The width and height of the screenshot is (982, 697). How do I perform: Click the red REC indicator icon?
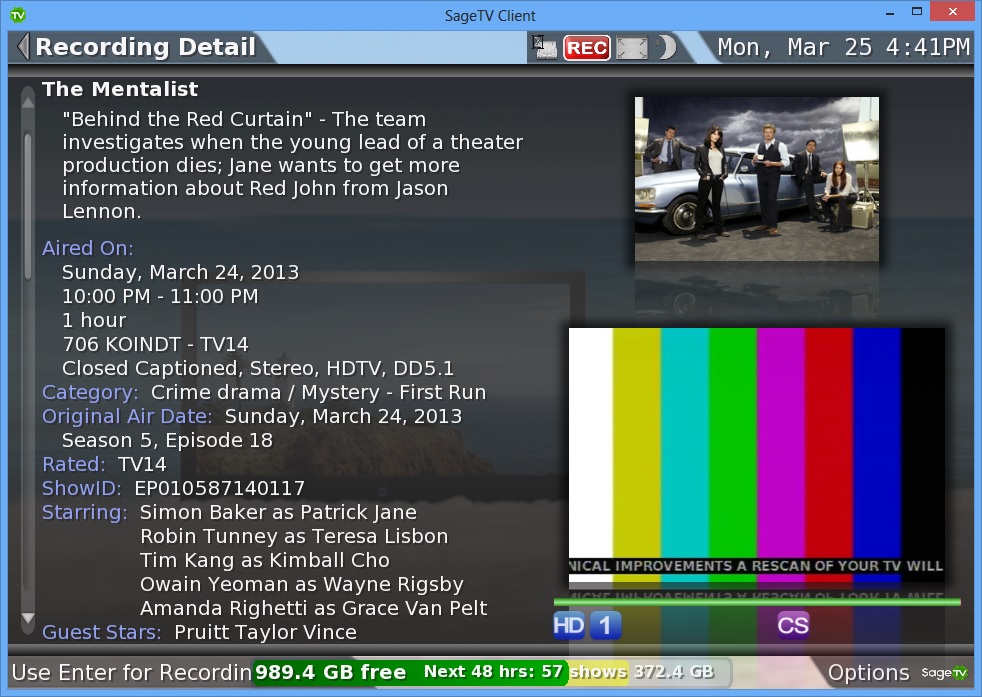pos(587,48)
